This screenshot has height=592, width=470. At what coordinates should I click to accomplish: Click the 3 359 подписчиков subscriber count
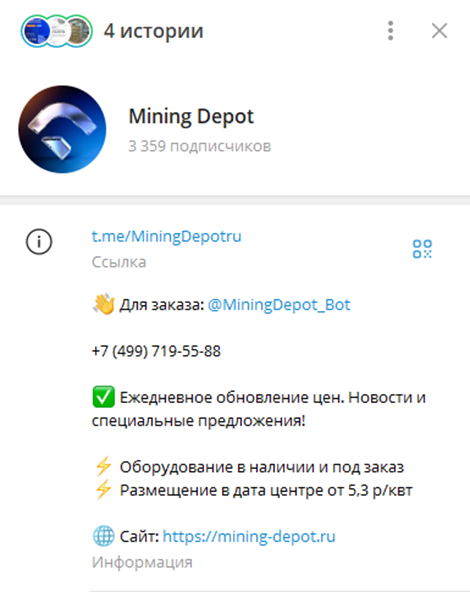pyautogui.click(x=200, y=146)
